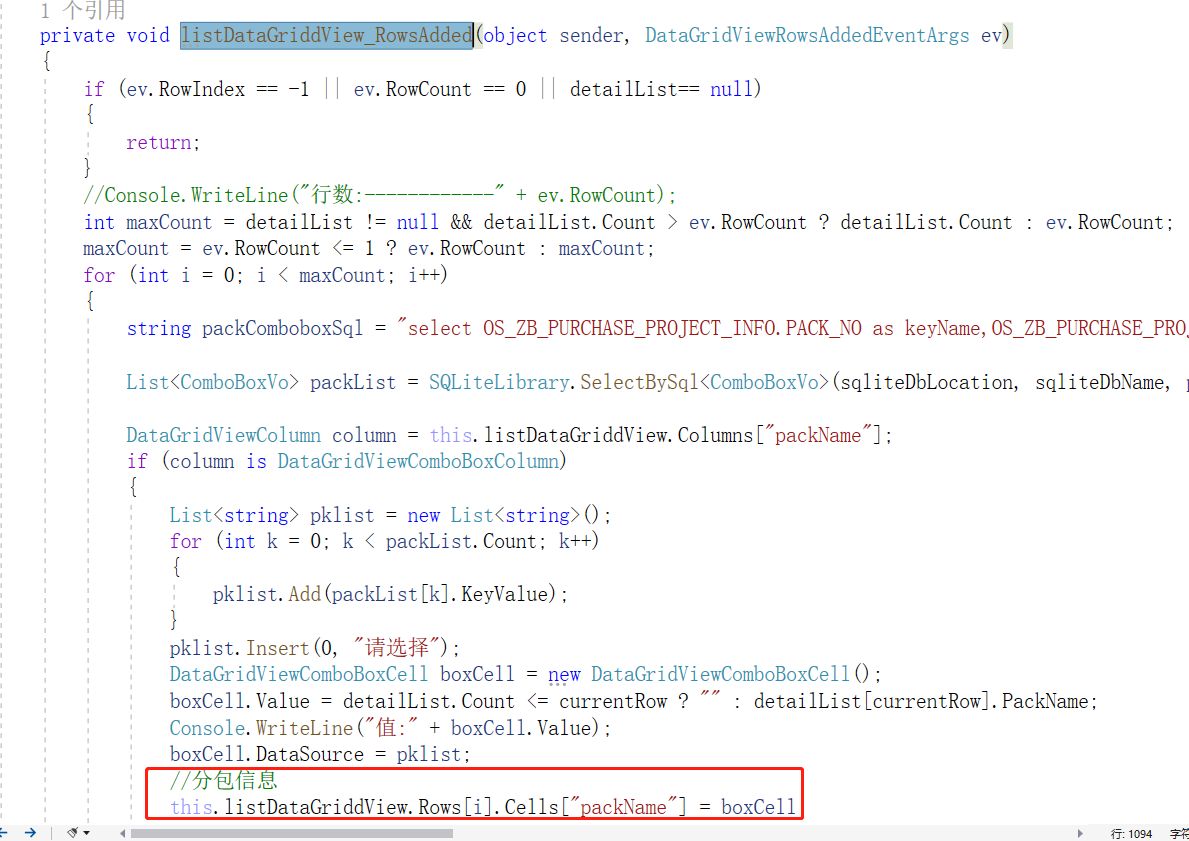Open the dropdown arrow beside the cleanup icon
This screenshot has height=841, width=1189.
point(86,833)
